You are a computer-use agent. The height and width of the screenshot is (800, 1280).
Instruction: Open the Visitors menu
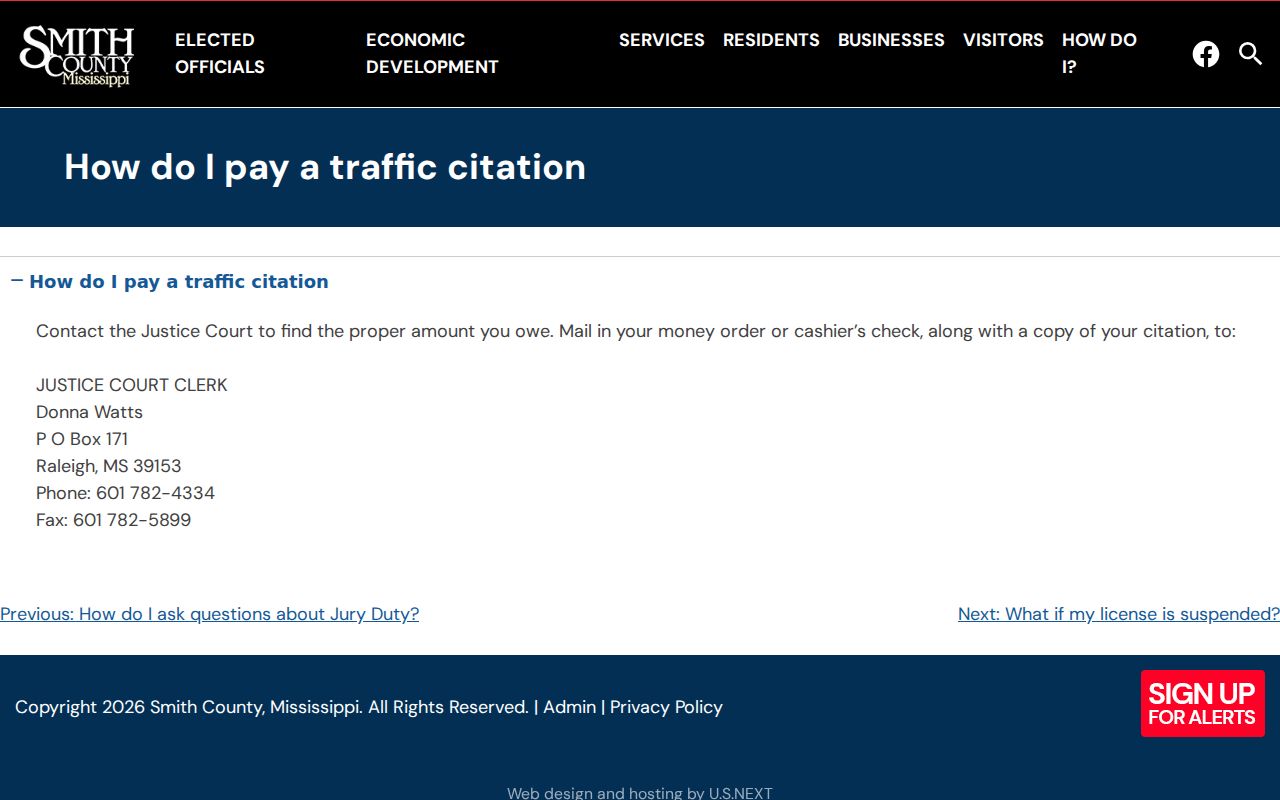coord(1003,40)
